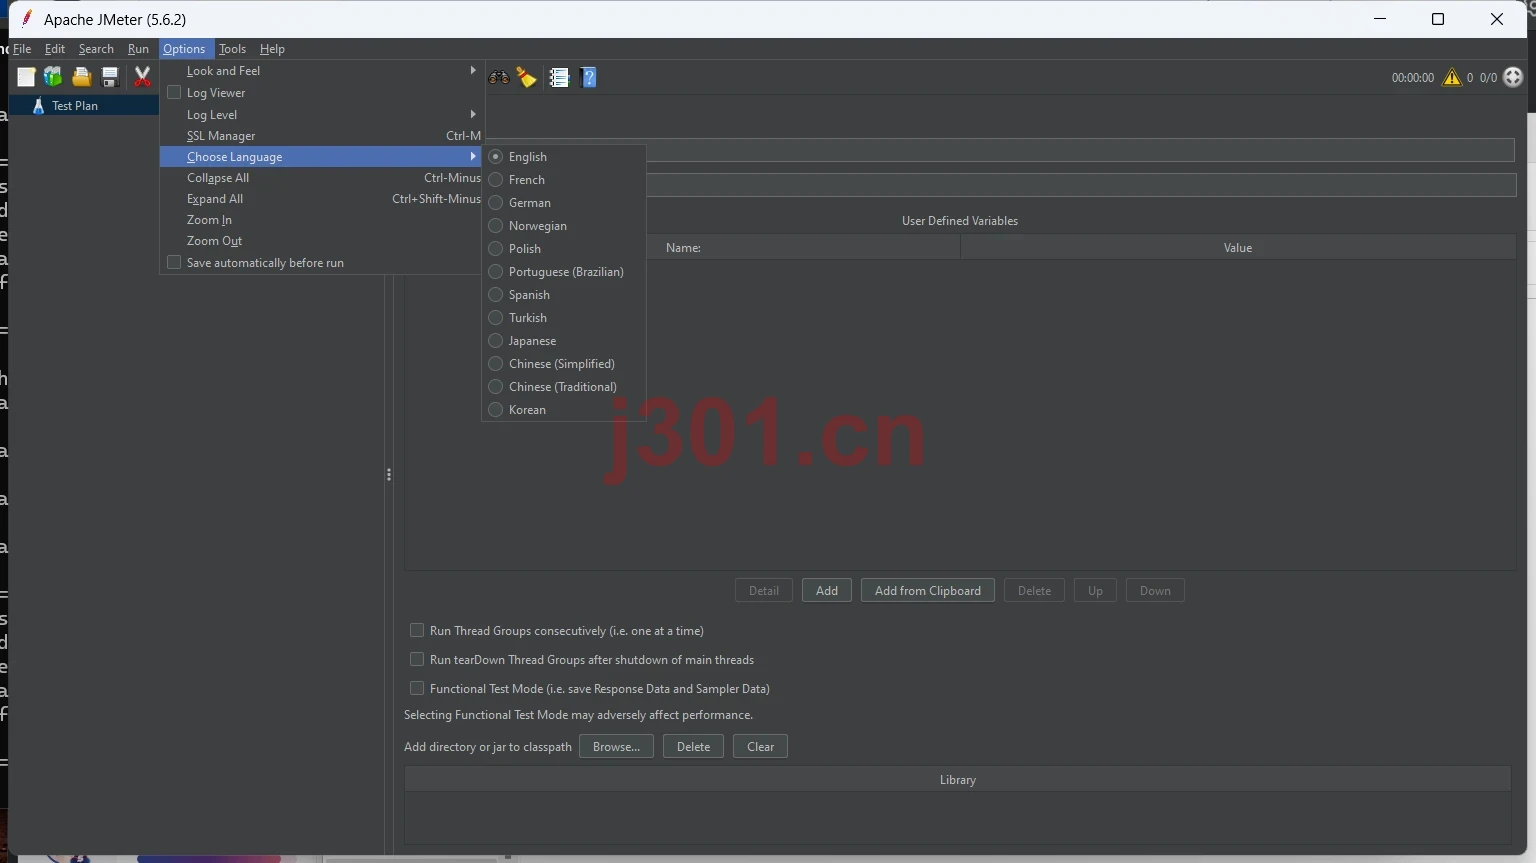Open the Tools menu

pyautogui.click(x=232, y=49)
